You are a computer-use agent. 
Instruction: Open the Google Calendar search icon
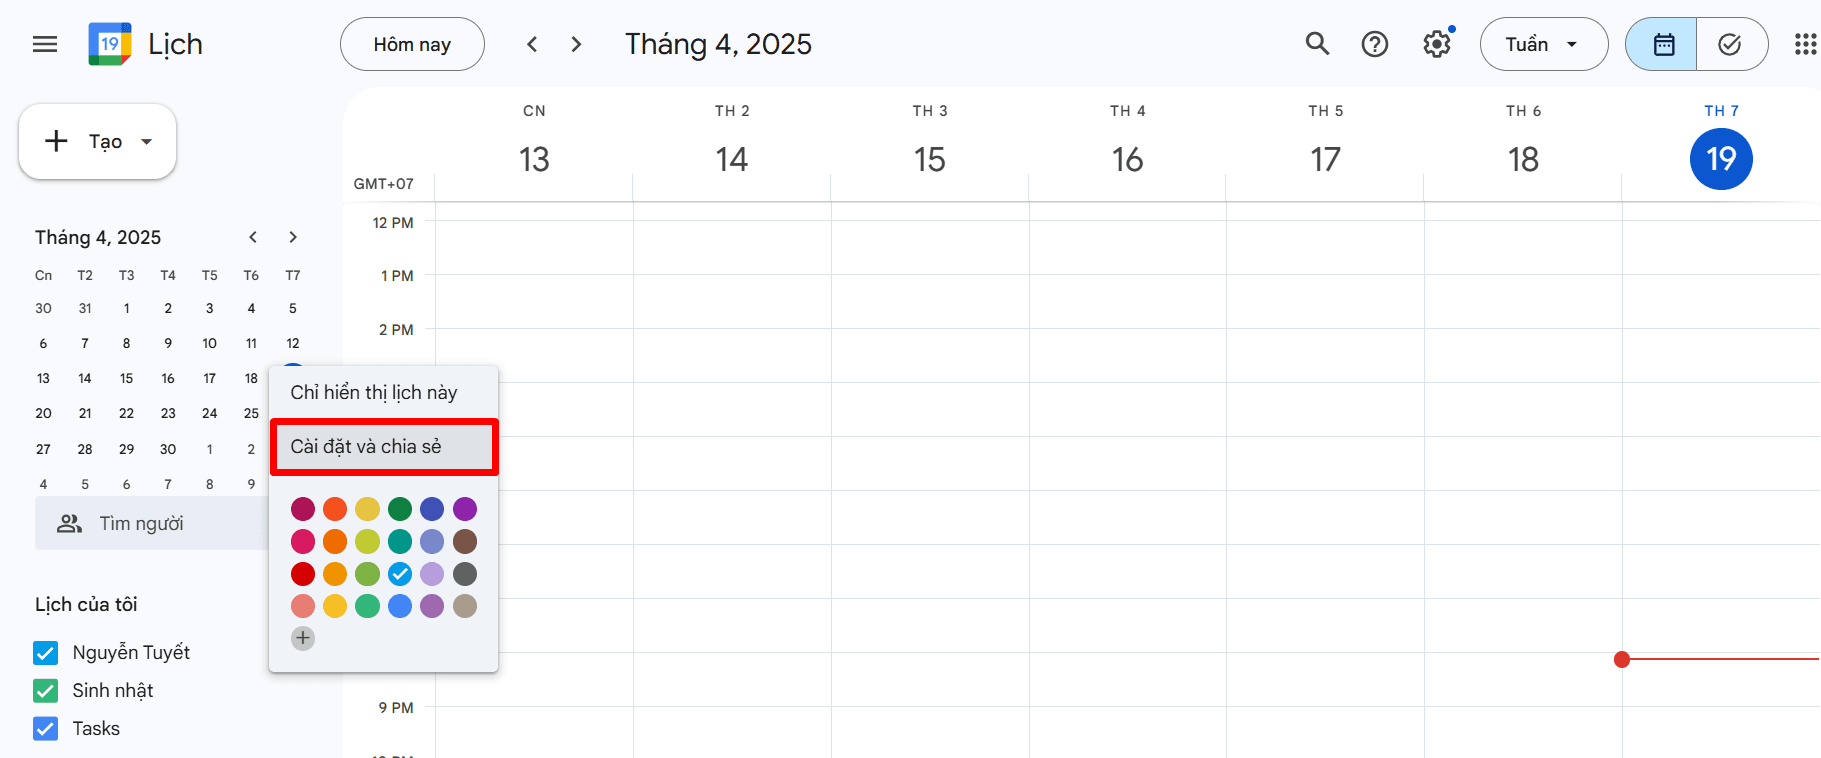[x=1316, y=44]
